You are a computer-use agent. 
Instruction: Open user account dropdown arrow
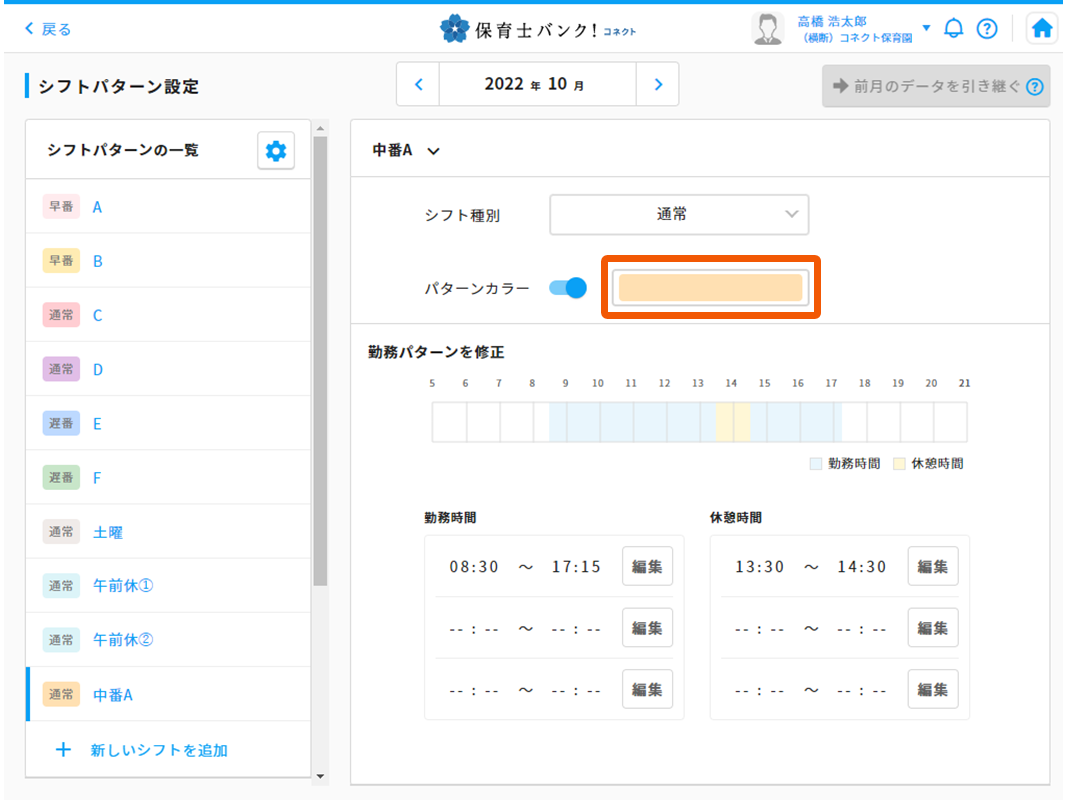pos(926,28)
